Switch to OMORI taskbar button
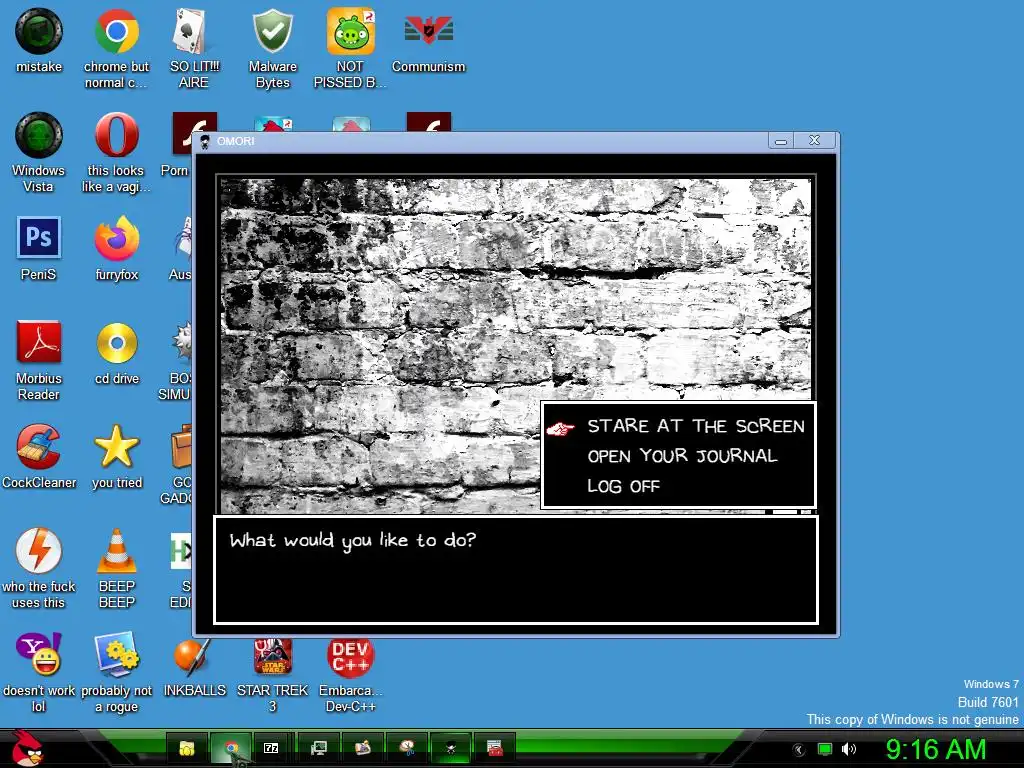Screen dimensions: 1024x768 (x=451, y=748)
